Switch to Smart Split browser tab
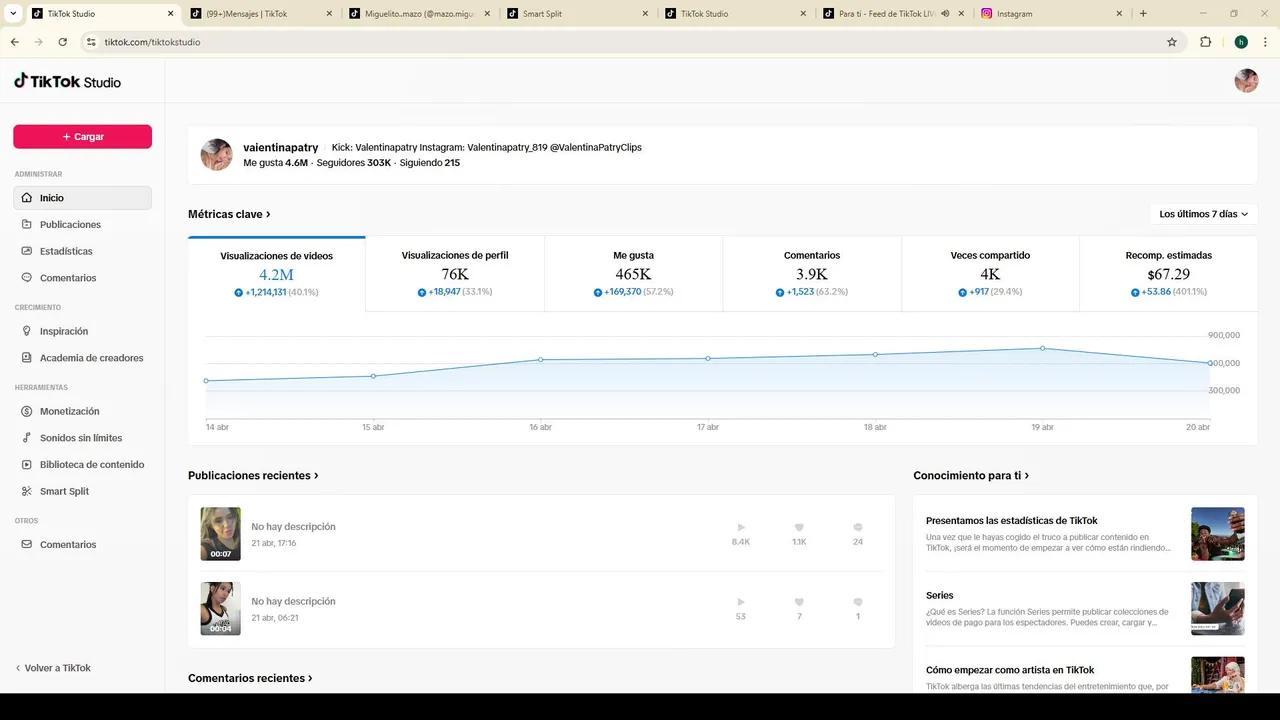This screenshot has width=1280, height=720. [x=578, y=14]
